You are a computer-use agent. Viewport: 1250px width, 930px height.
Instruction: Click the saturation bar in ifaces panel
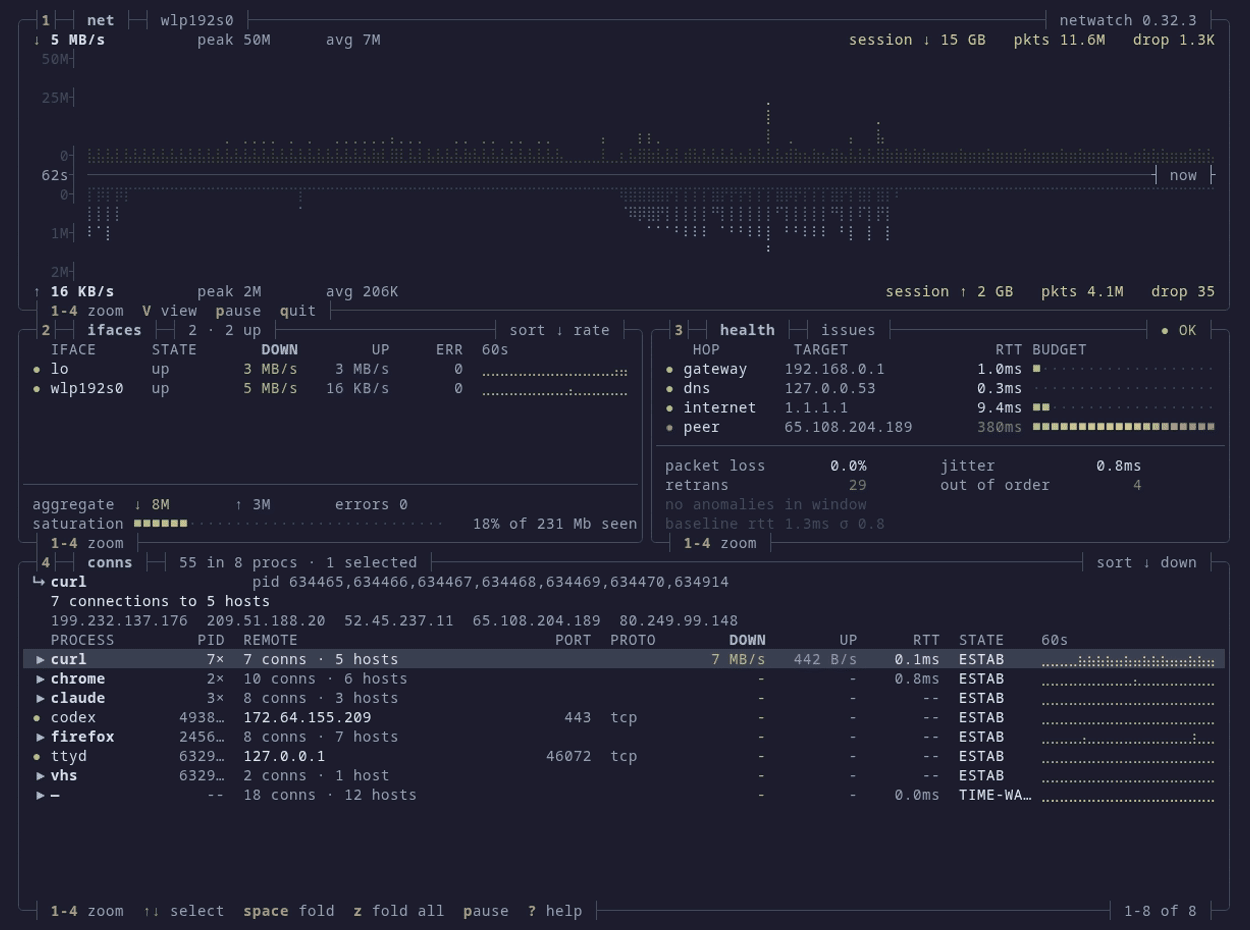(x=288, y=524)
